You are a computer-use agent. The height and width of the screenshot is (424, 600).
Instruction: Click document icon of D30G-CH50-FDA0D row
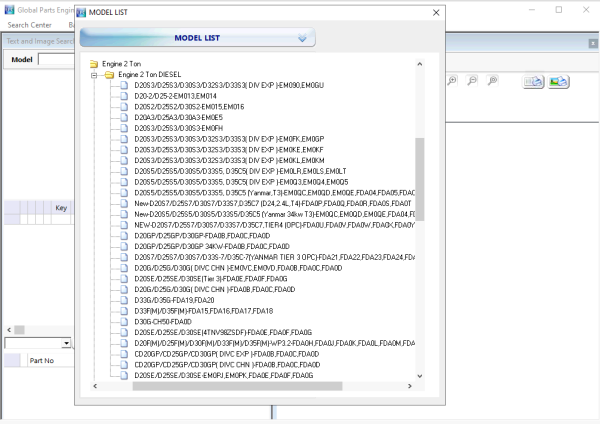124,321
